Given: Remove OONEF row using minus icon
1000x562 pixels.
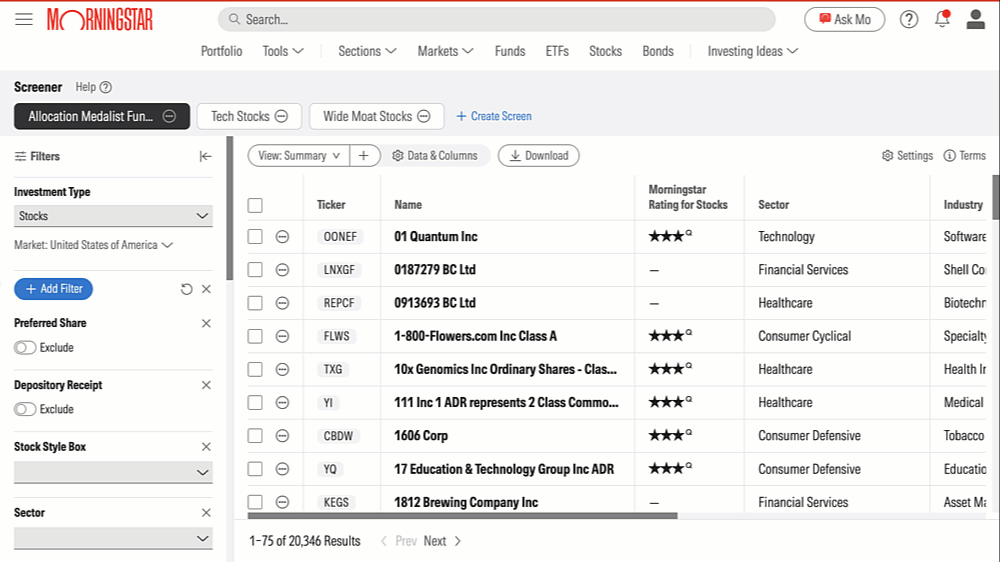Looking at the screenshot, I should [282, 237].
